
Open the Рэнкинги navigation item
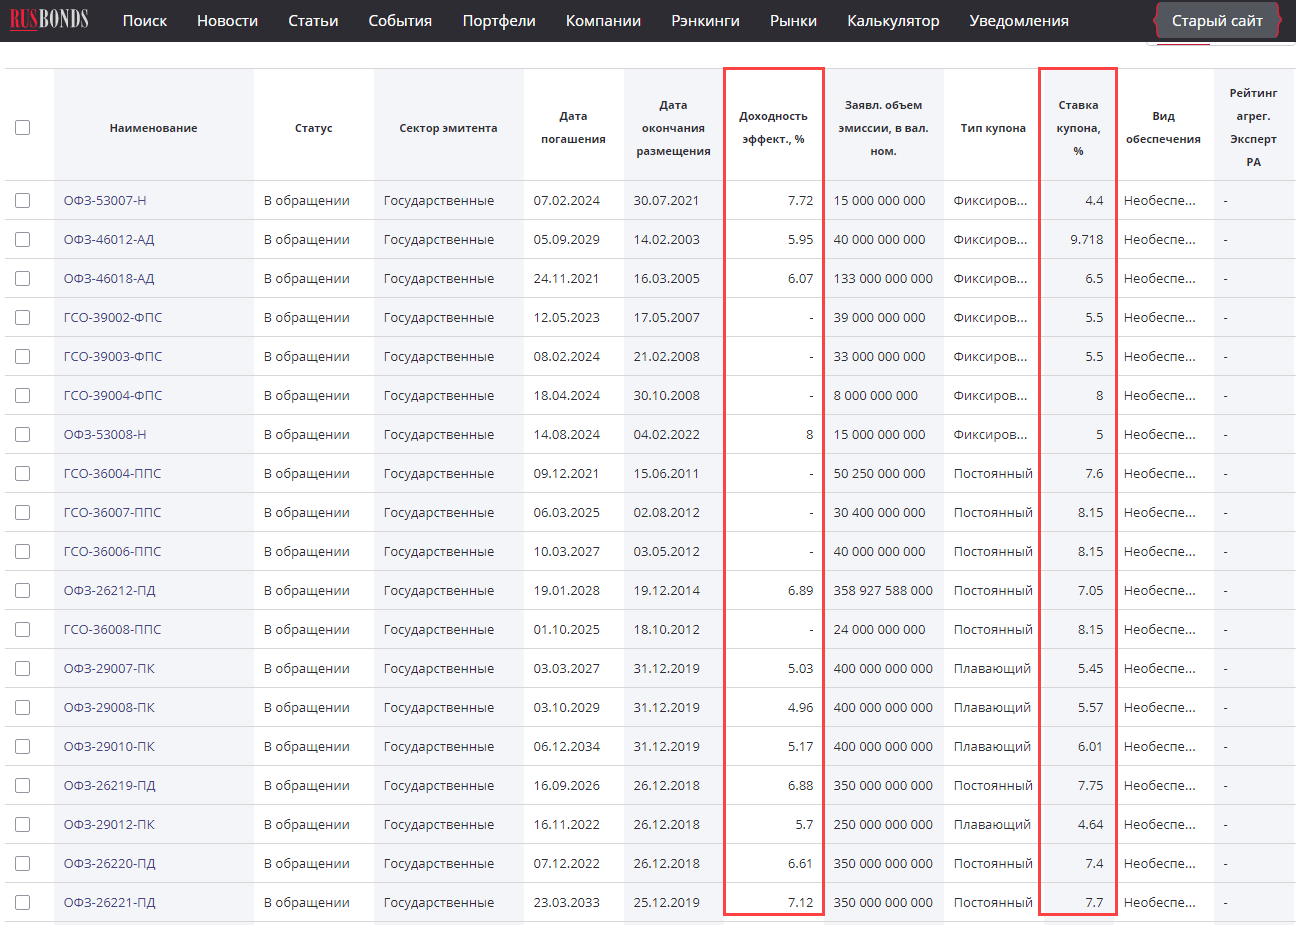tap(705, 21)
